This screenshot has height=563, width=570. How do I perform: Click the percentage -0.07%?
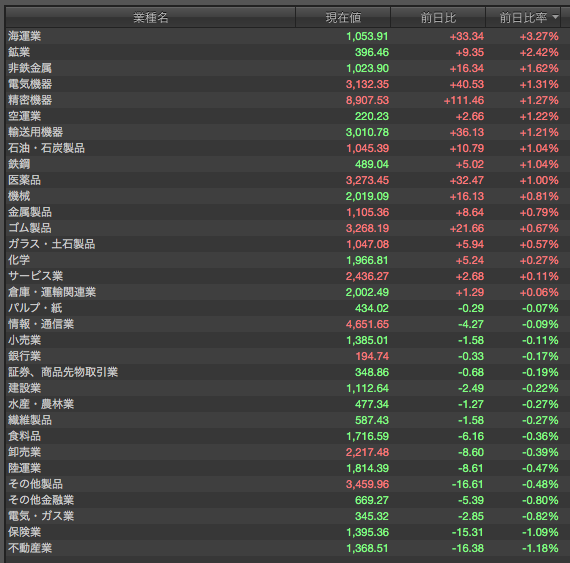coord(540,308)
